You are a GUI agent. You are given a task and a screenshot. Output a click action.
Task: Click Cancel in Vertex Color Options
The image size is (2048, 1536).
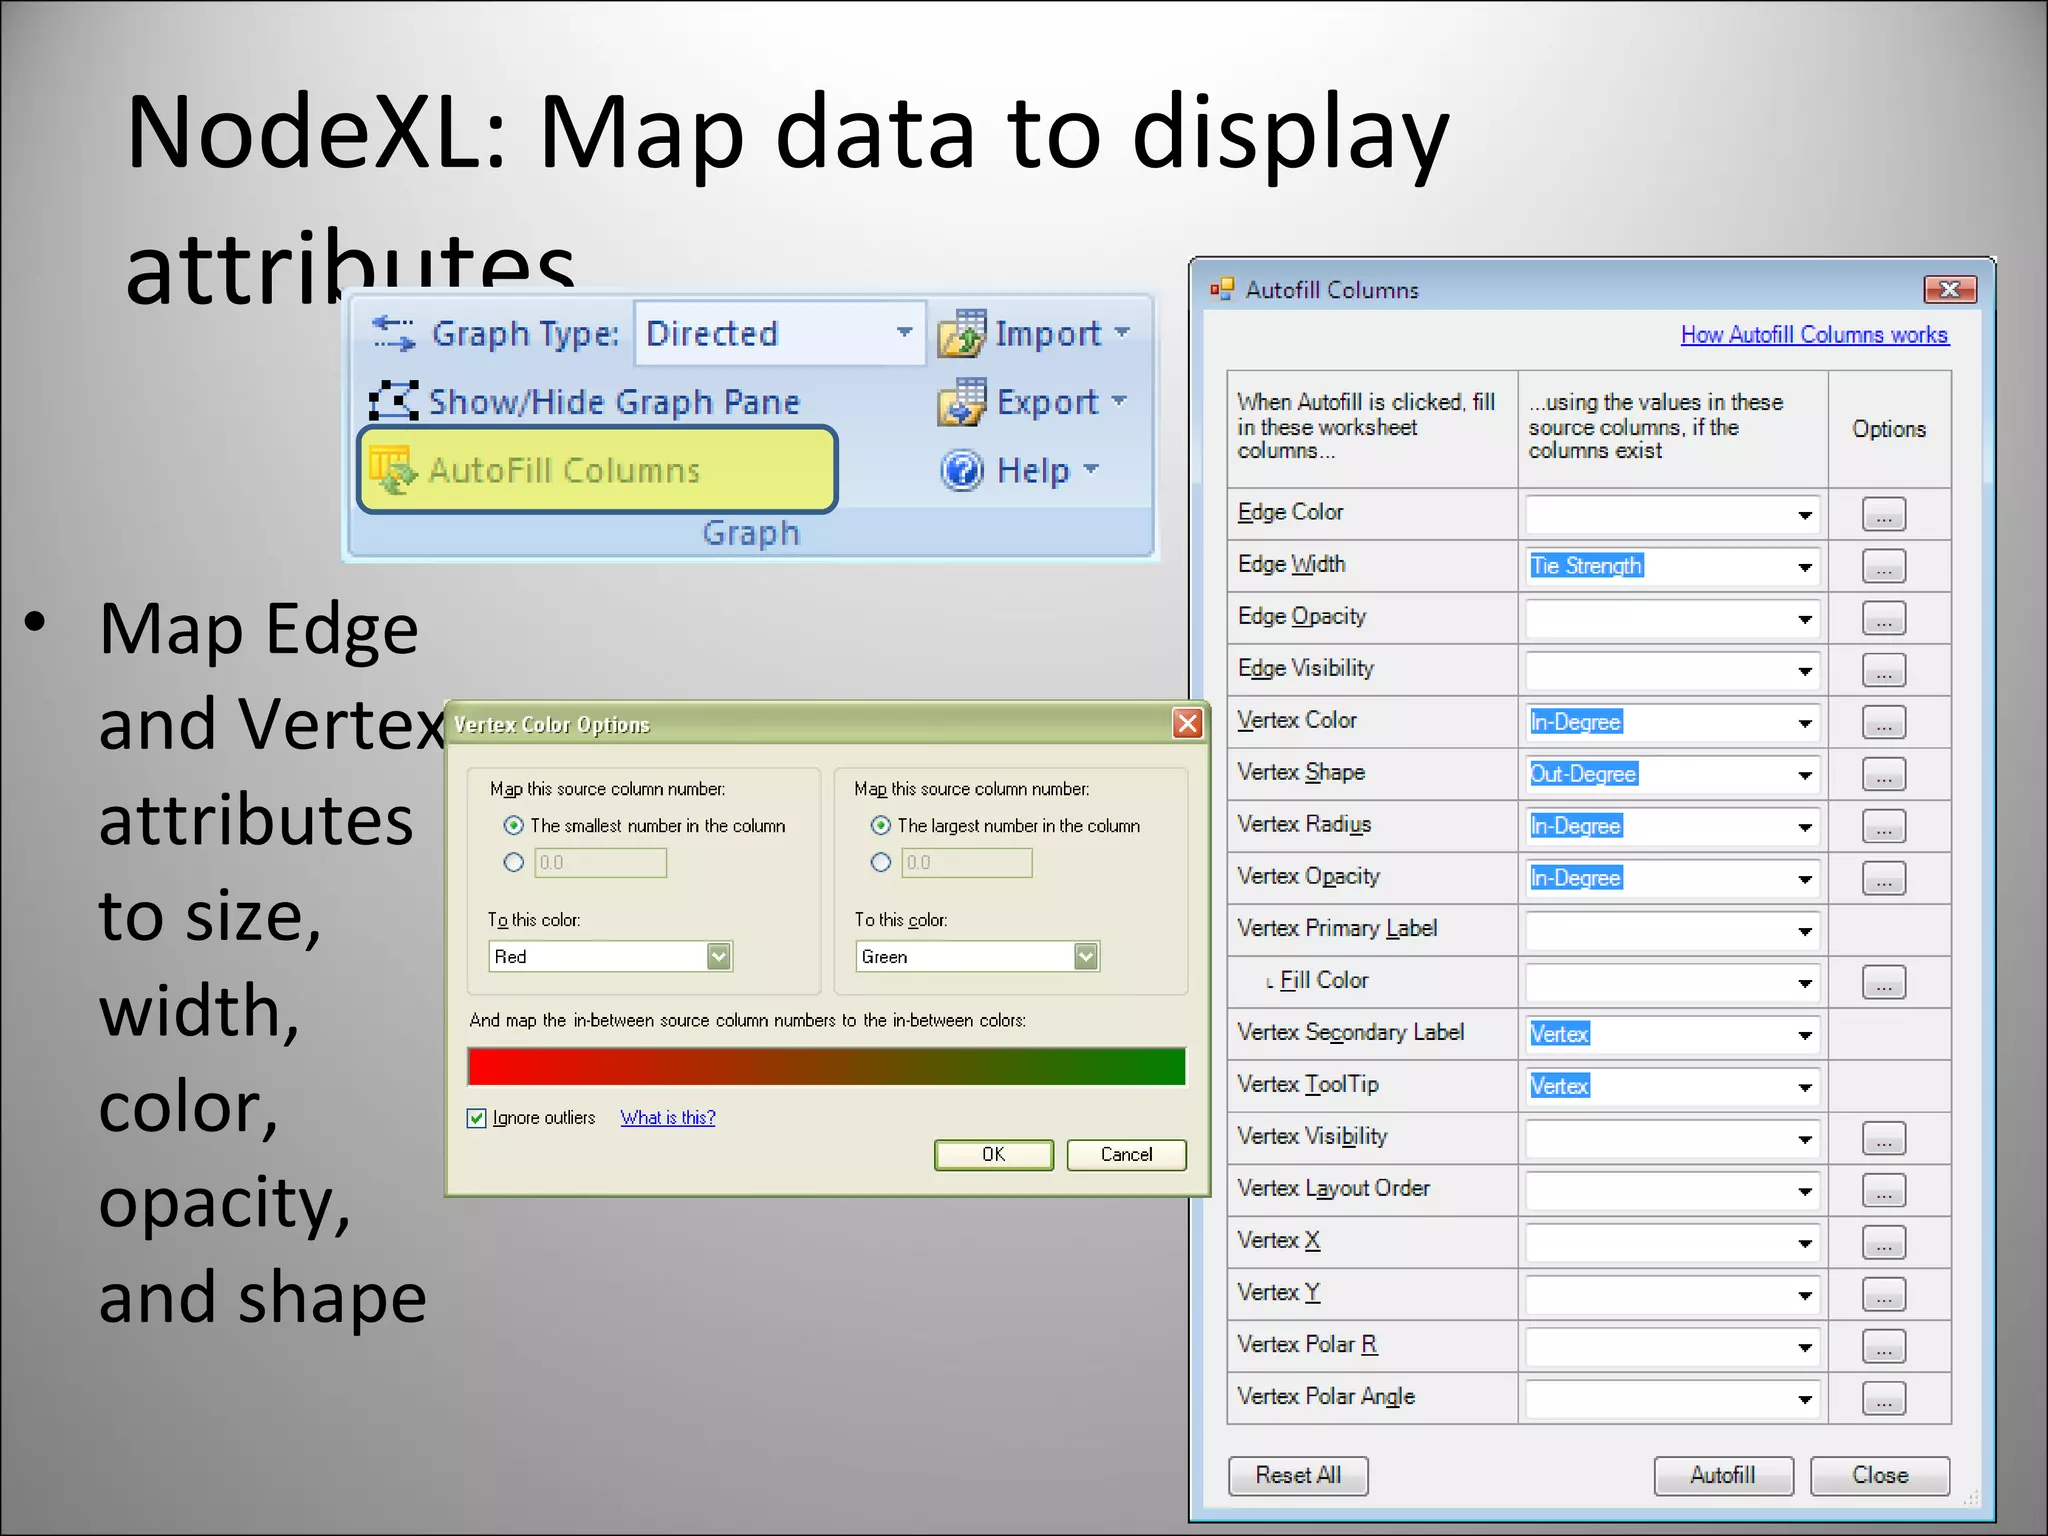(1126, 1154)
